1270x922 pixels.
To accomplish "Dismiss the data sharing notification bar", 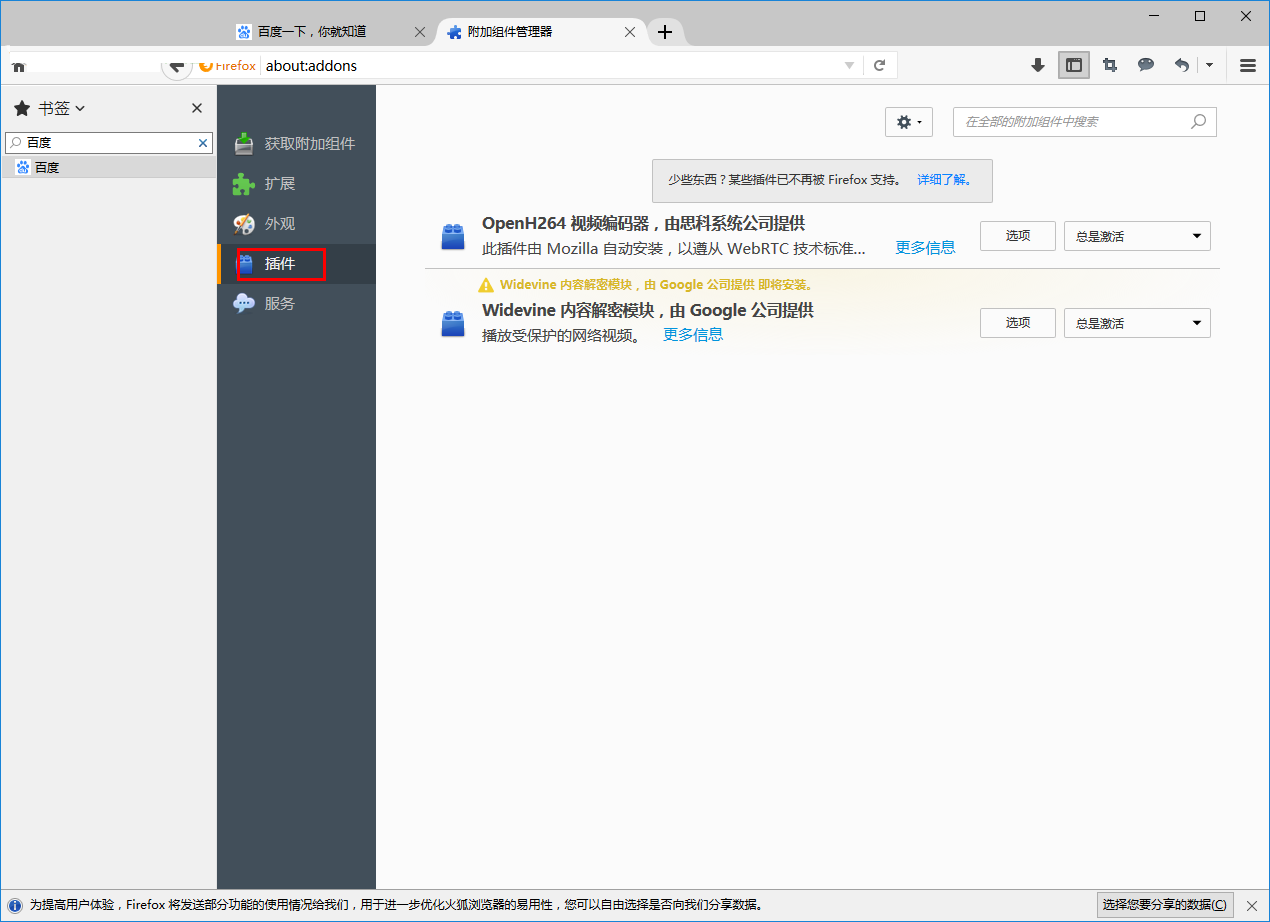I will 1251,905.
